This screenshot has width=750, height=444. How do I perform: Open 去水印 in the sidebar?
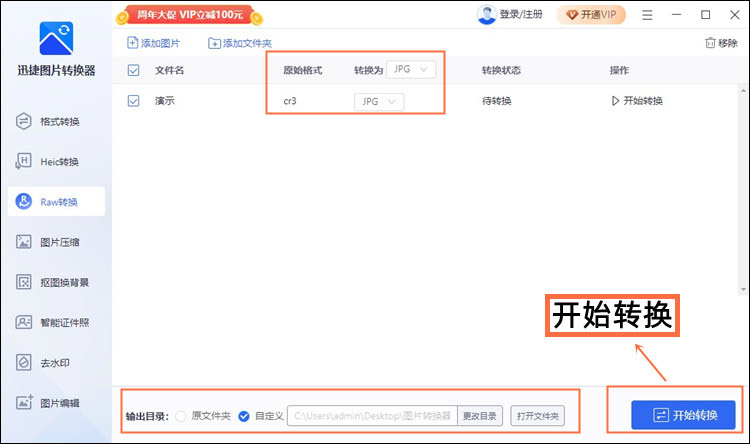tap(43, 363)
